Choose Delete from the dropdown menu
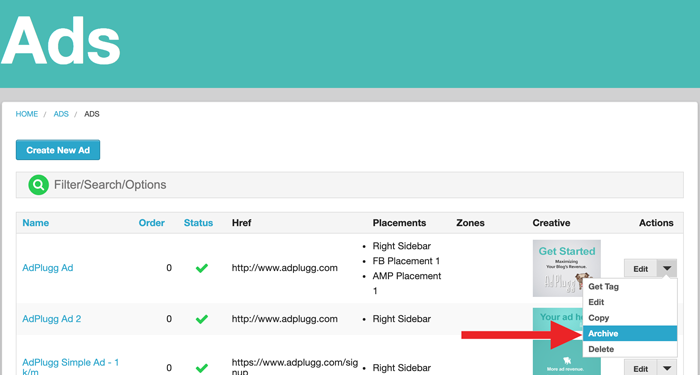Image resolution: width=700 pixels, height=375 pixels. (x=630, y=349)
